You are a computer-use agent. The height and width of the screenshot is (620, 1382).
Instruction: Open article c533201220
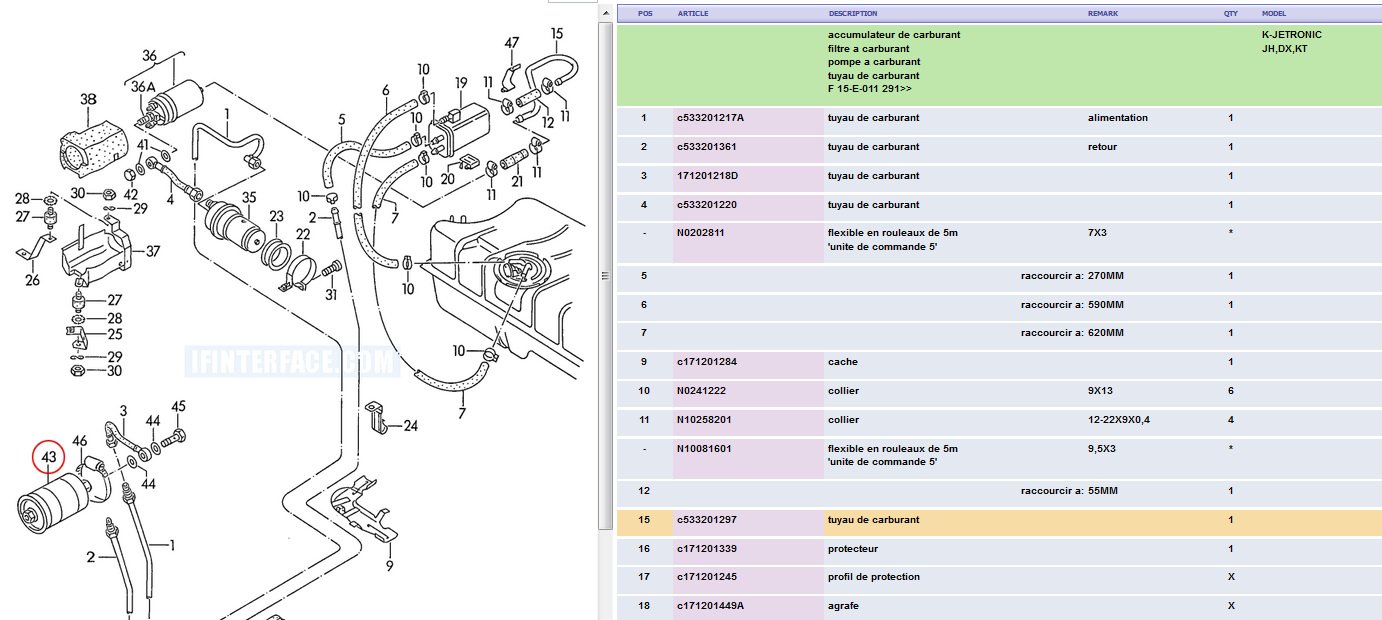click(707, 205)
